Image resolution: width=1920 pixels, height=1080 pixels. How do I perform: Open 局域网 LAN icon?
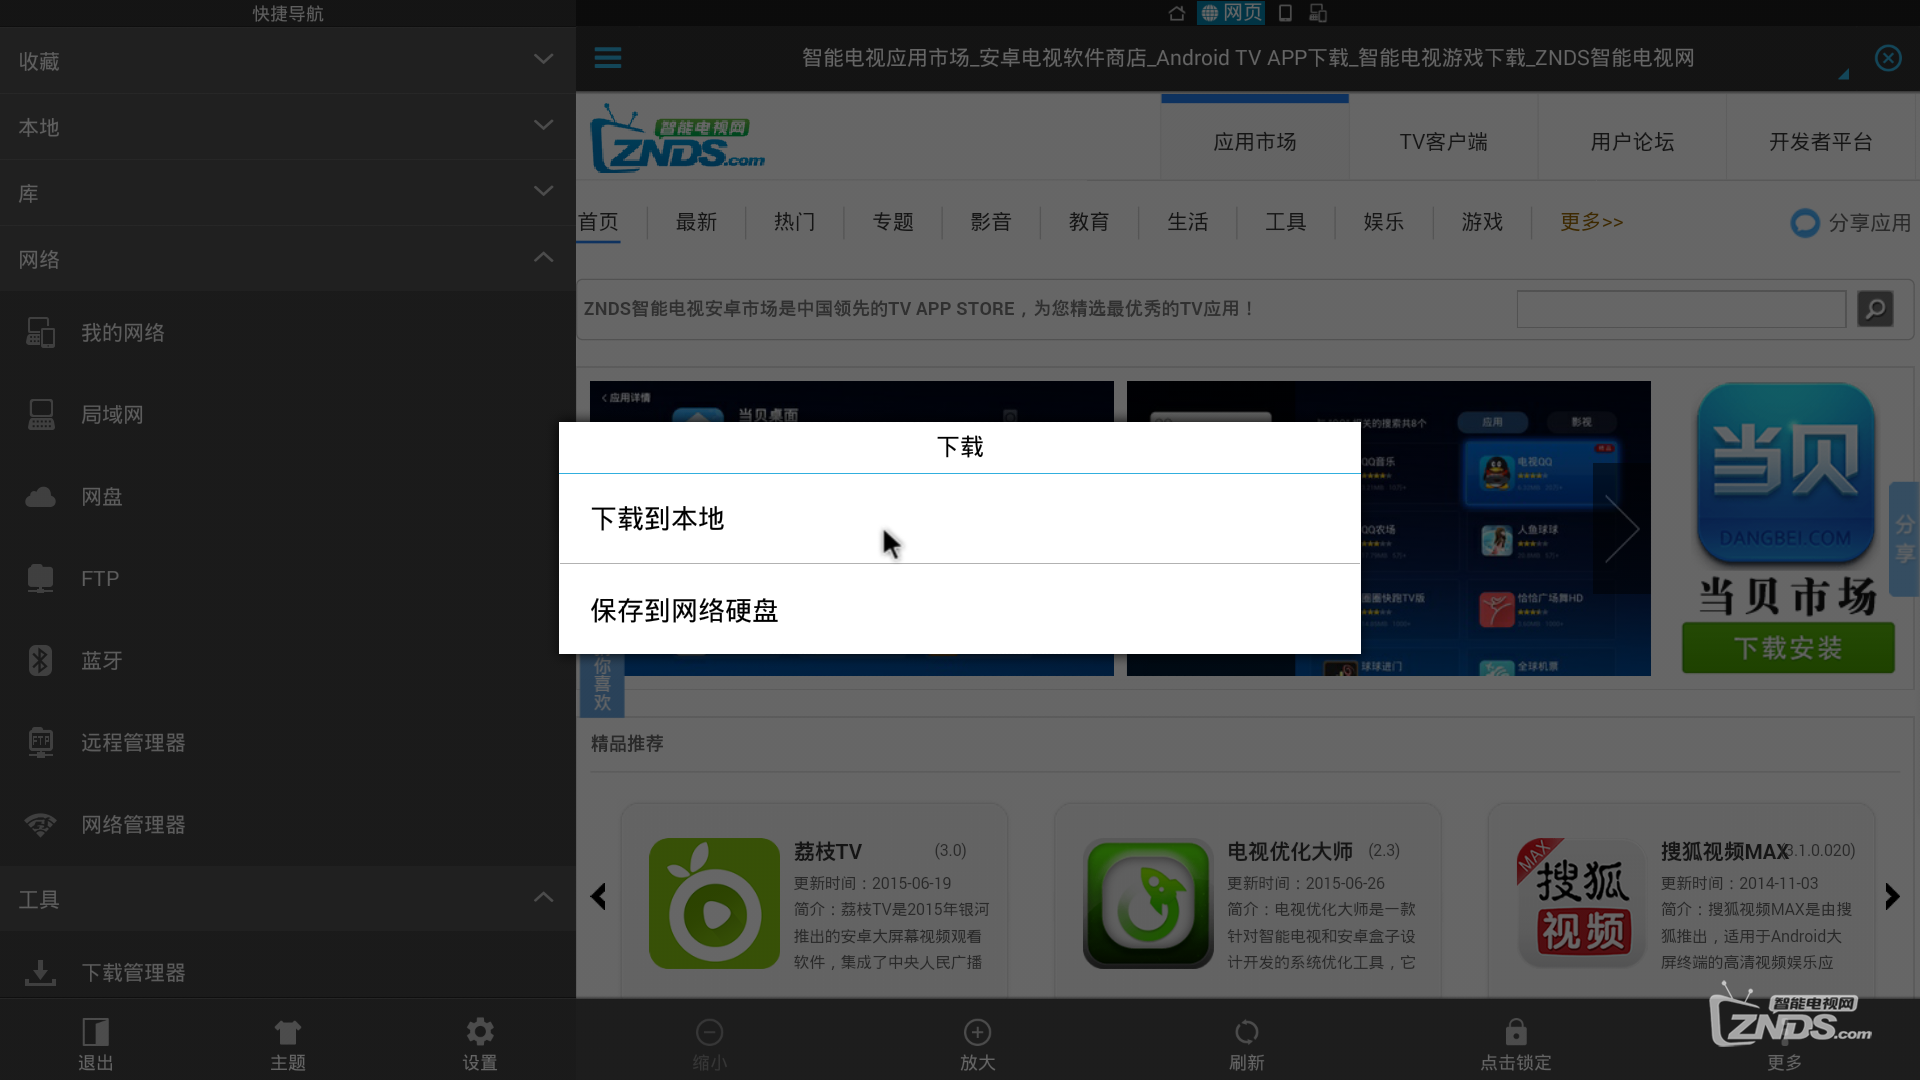[x=41, y=414]
